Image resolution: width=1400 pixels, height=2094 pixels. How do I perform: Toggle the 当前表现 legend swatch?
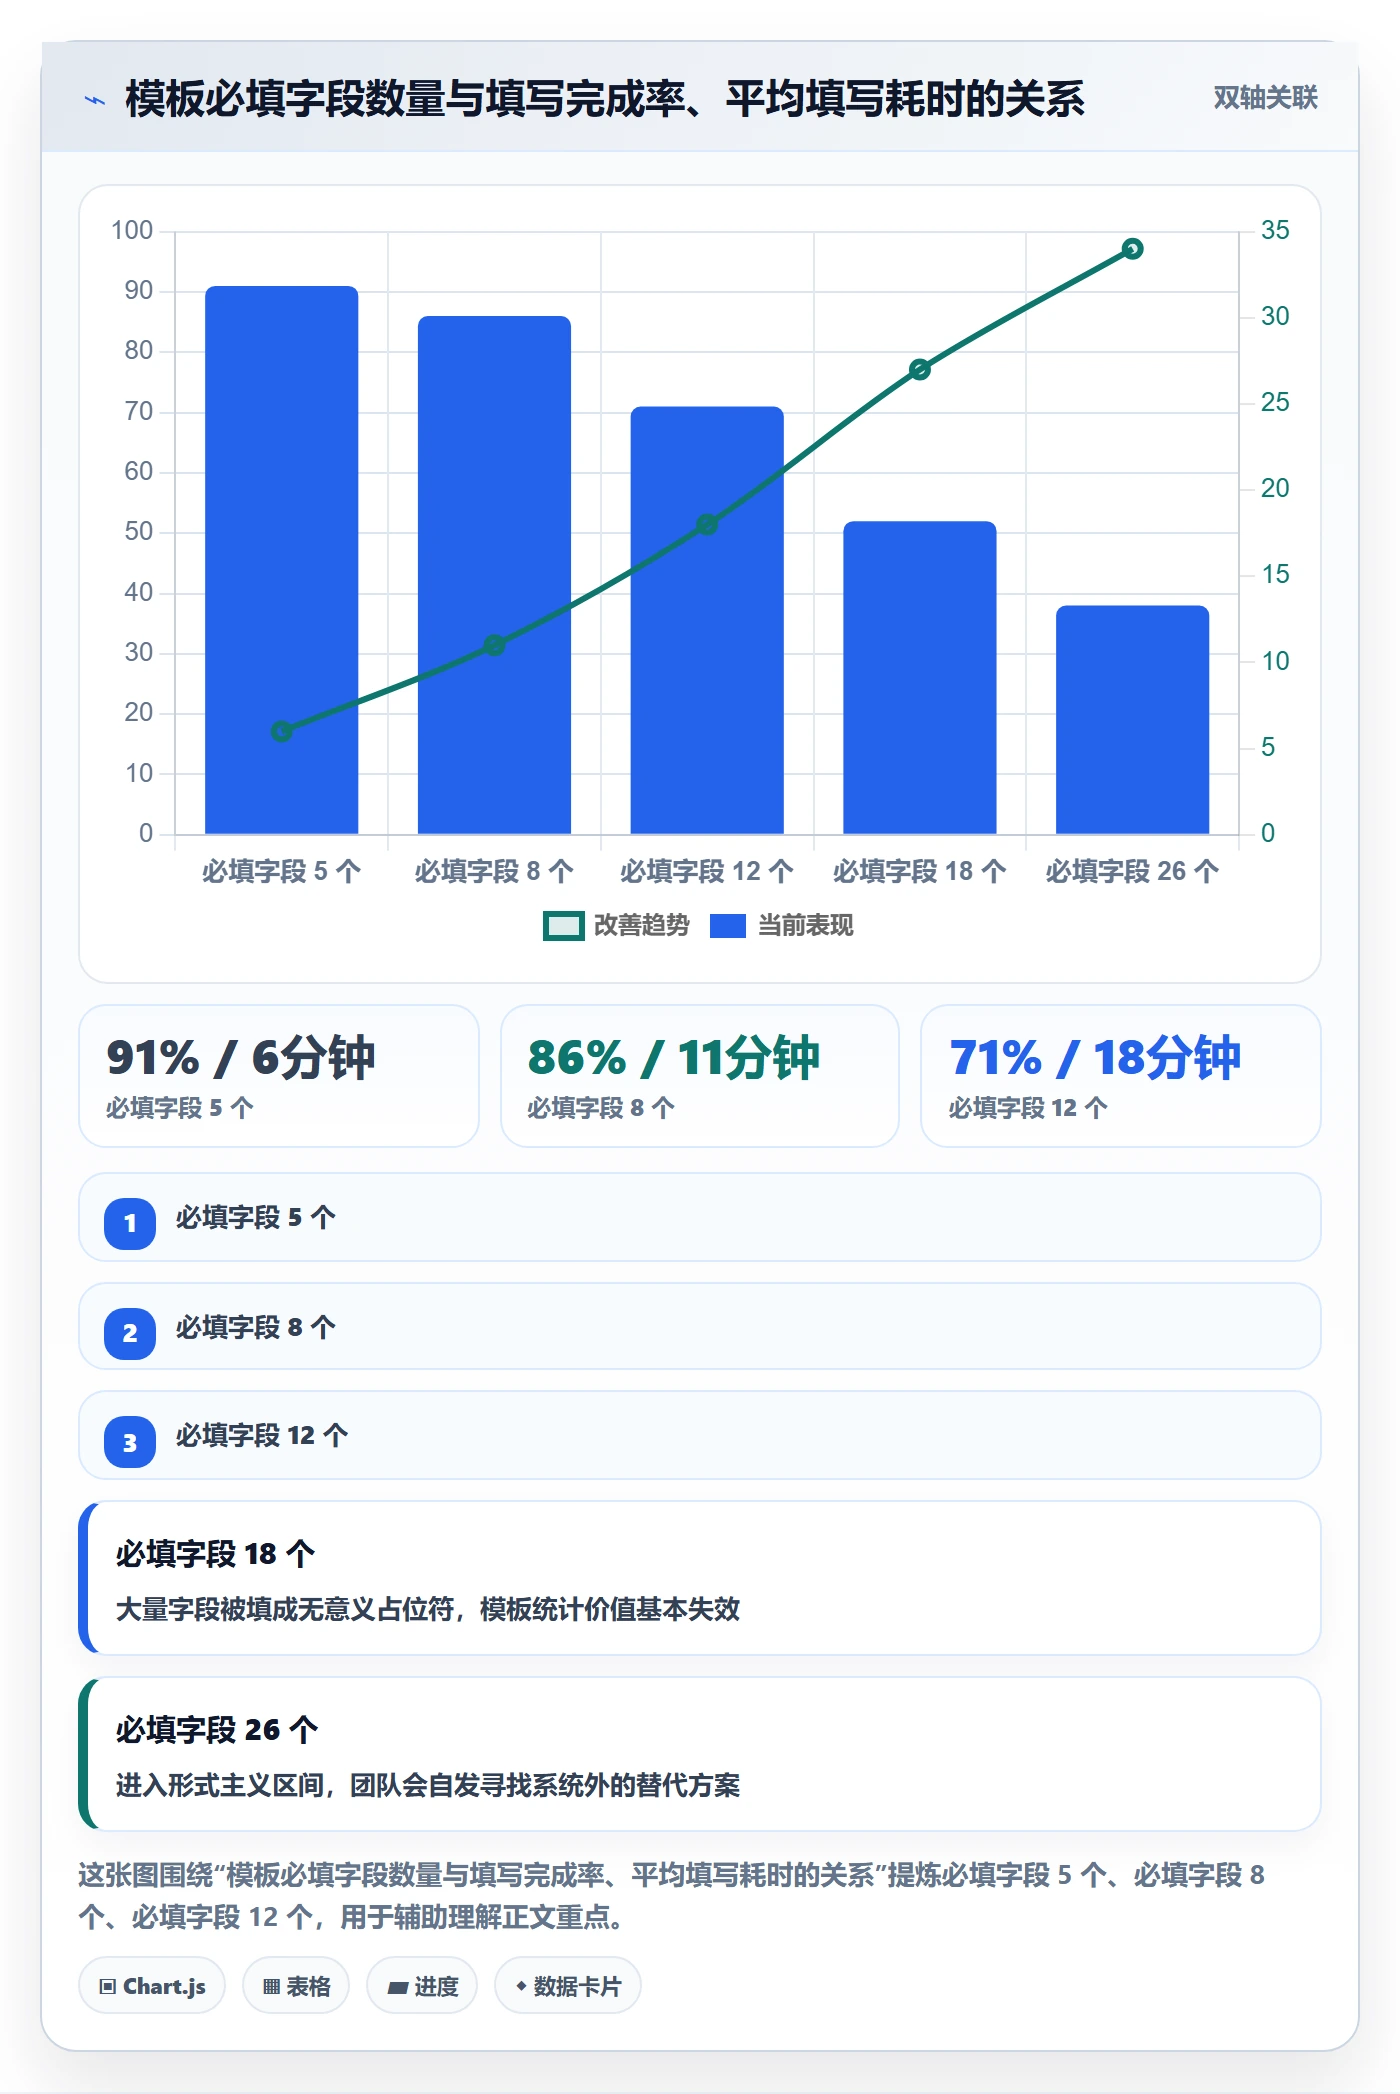pos(728,926)
